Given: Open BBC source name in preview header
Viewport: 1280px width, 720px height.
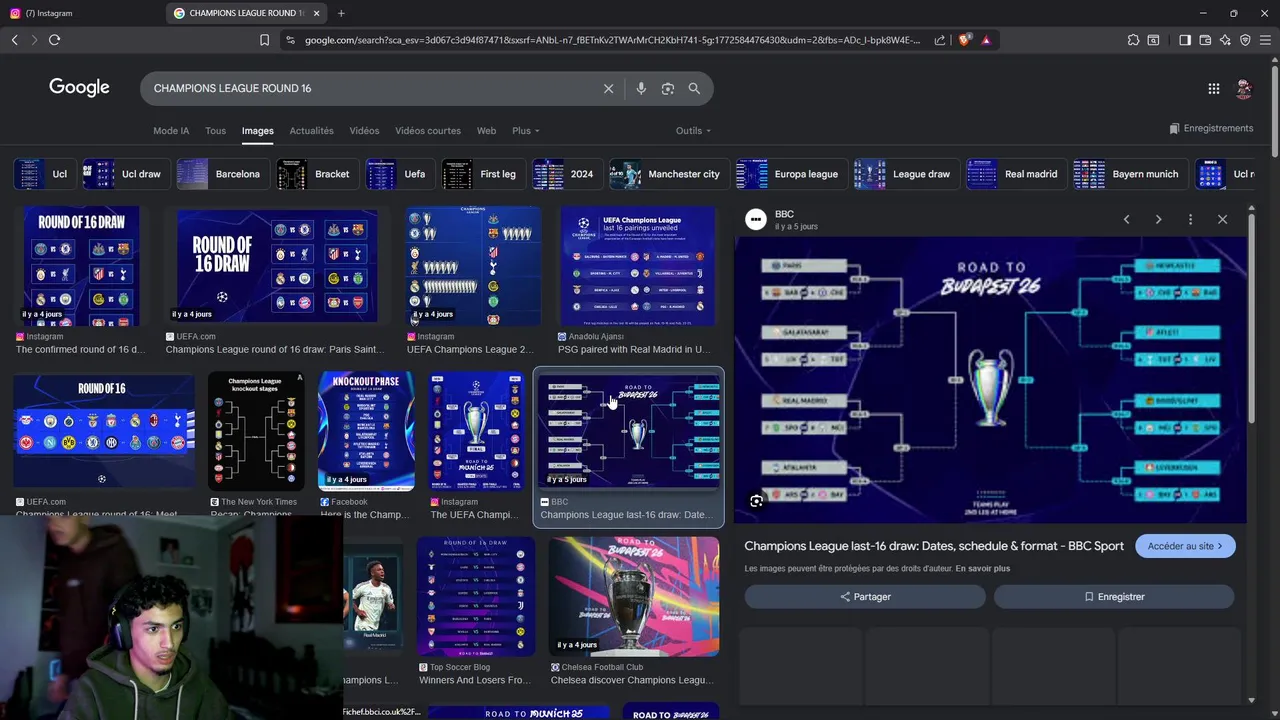Looking at the screenshot, I should 784,214.
